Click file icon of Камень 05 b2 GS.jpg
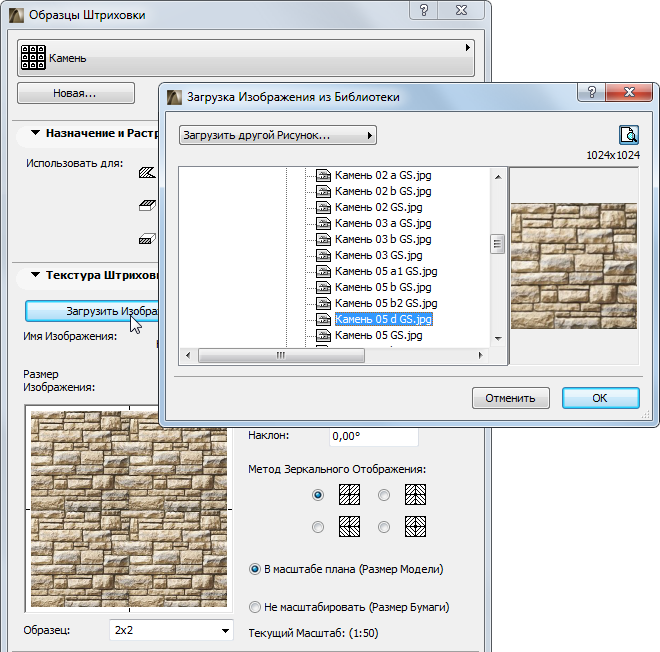The image size is (660, 652). 323,303
